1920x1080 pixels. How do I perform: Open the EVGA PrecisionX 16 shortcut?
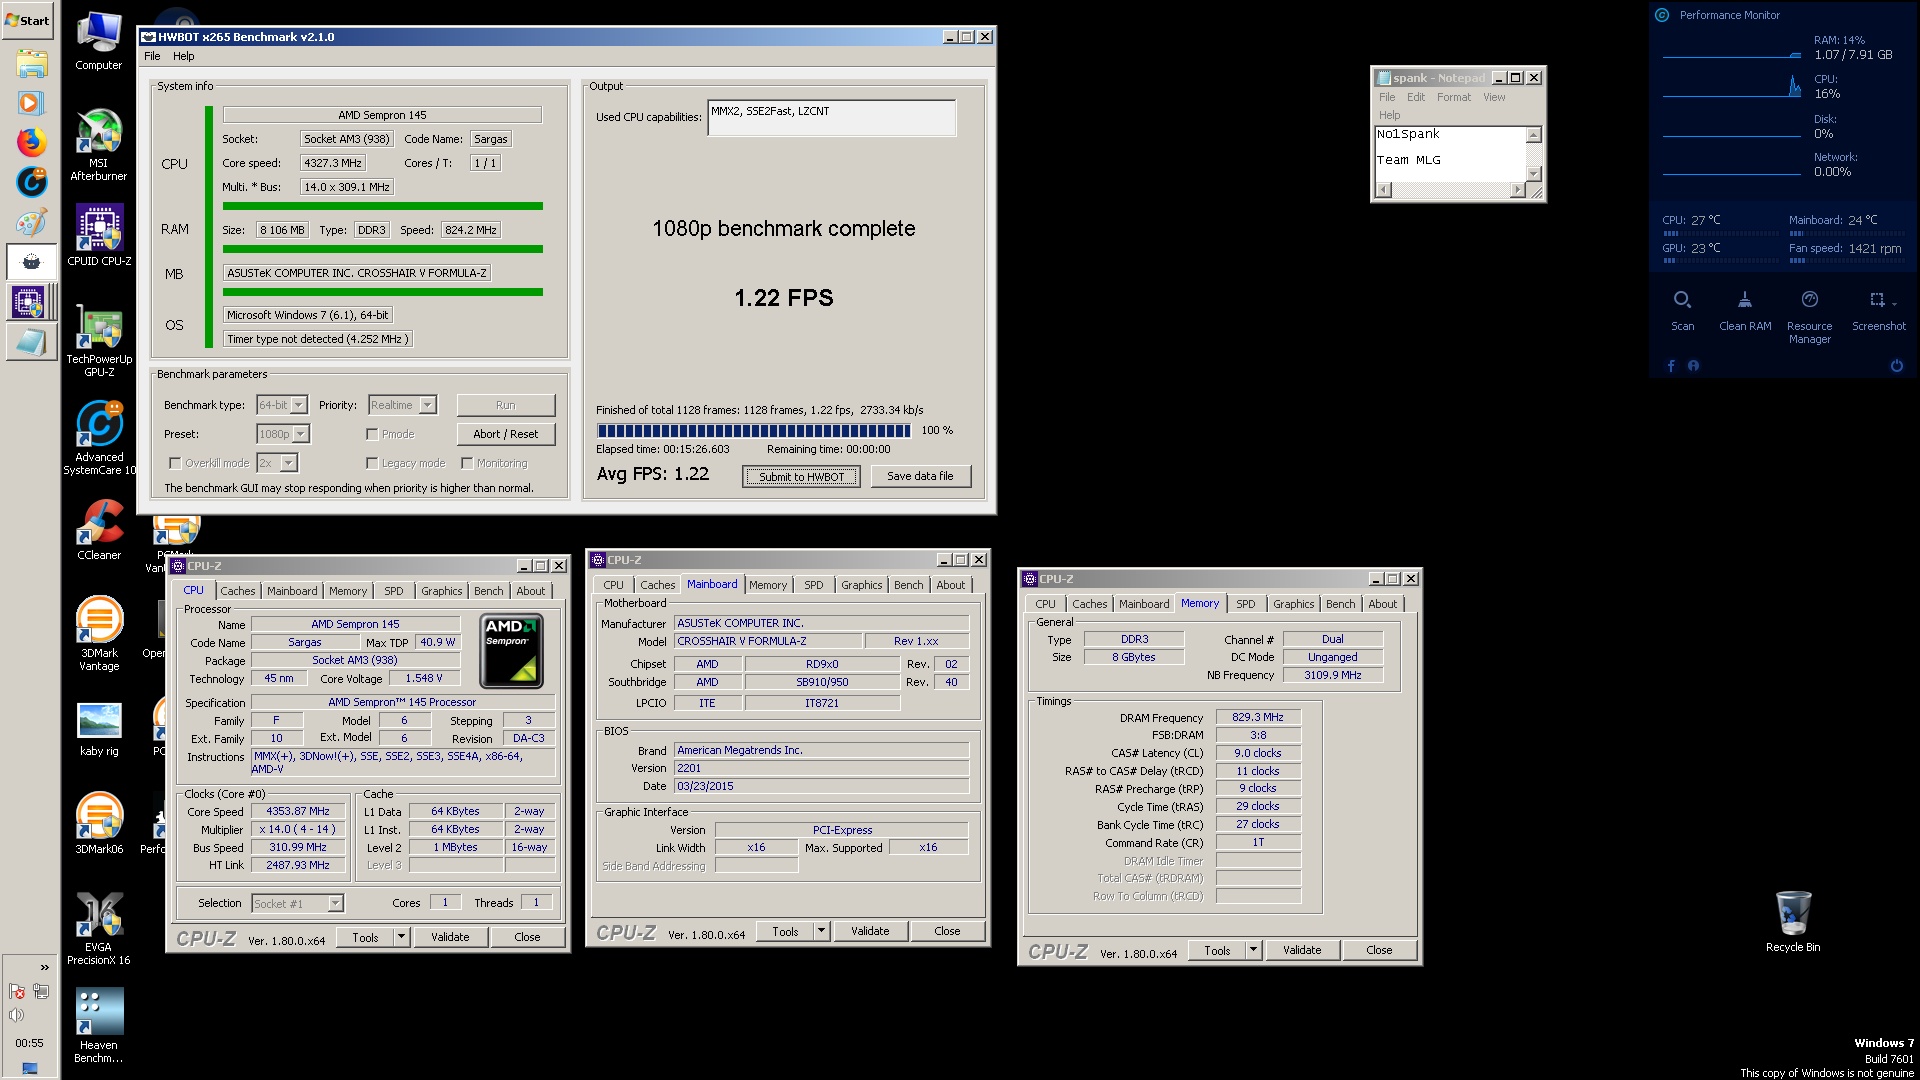(99, 929)
